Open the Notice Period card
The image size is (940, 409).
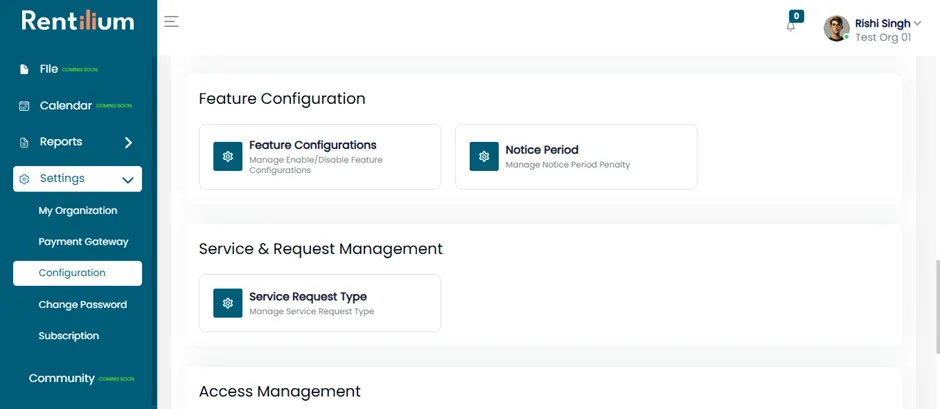point(576,157)
